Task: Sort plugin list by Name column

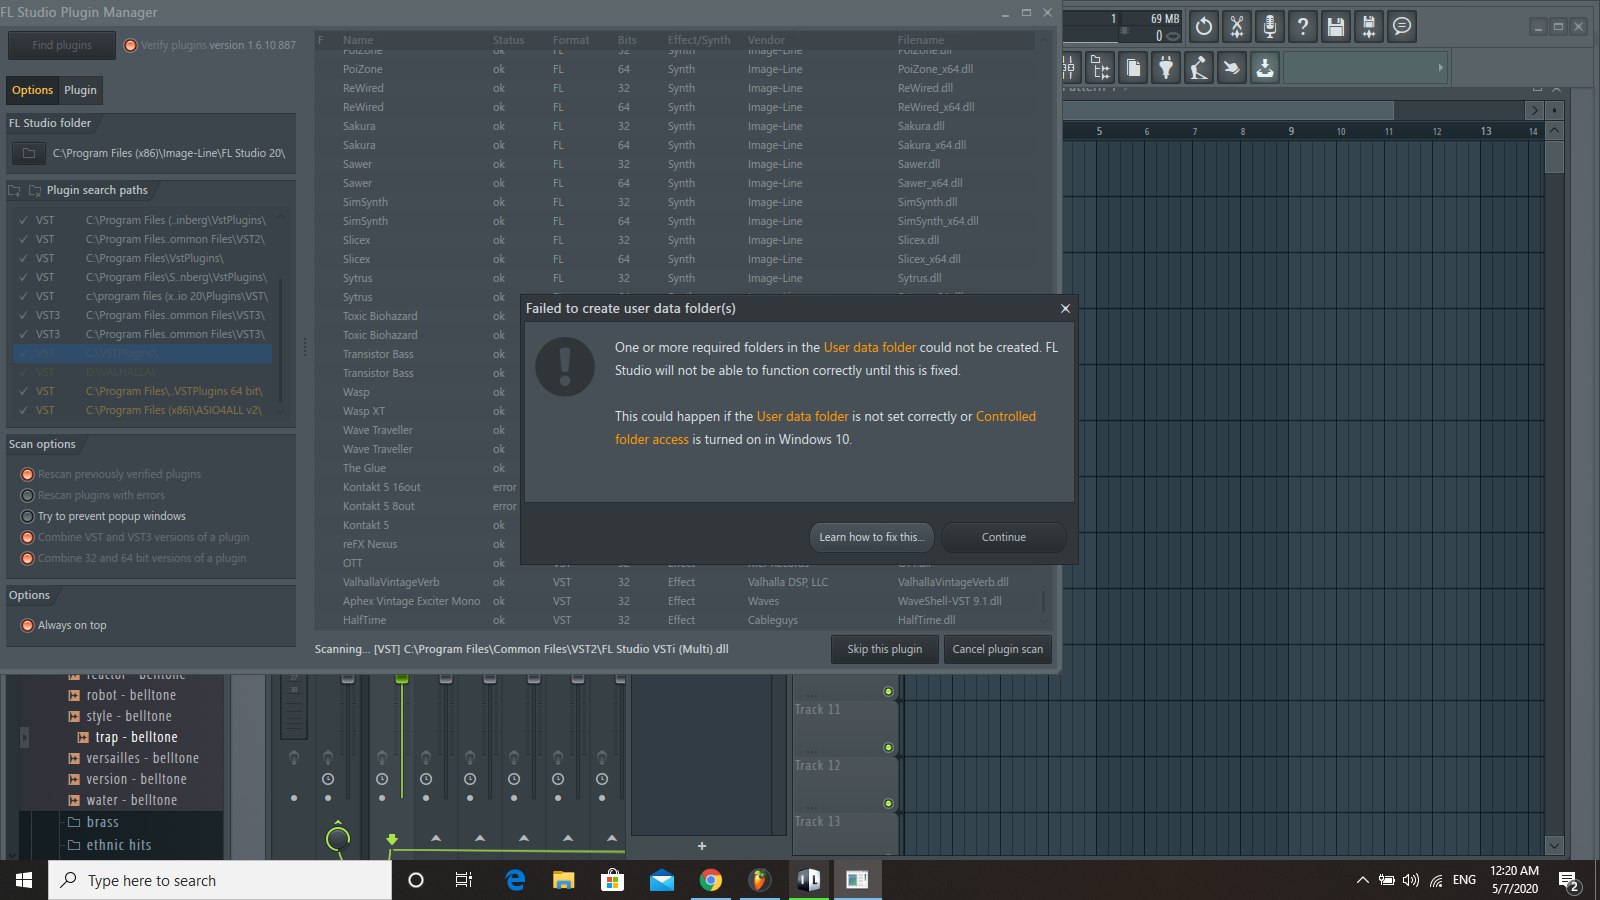Action: [x=358, y=40]
